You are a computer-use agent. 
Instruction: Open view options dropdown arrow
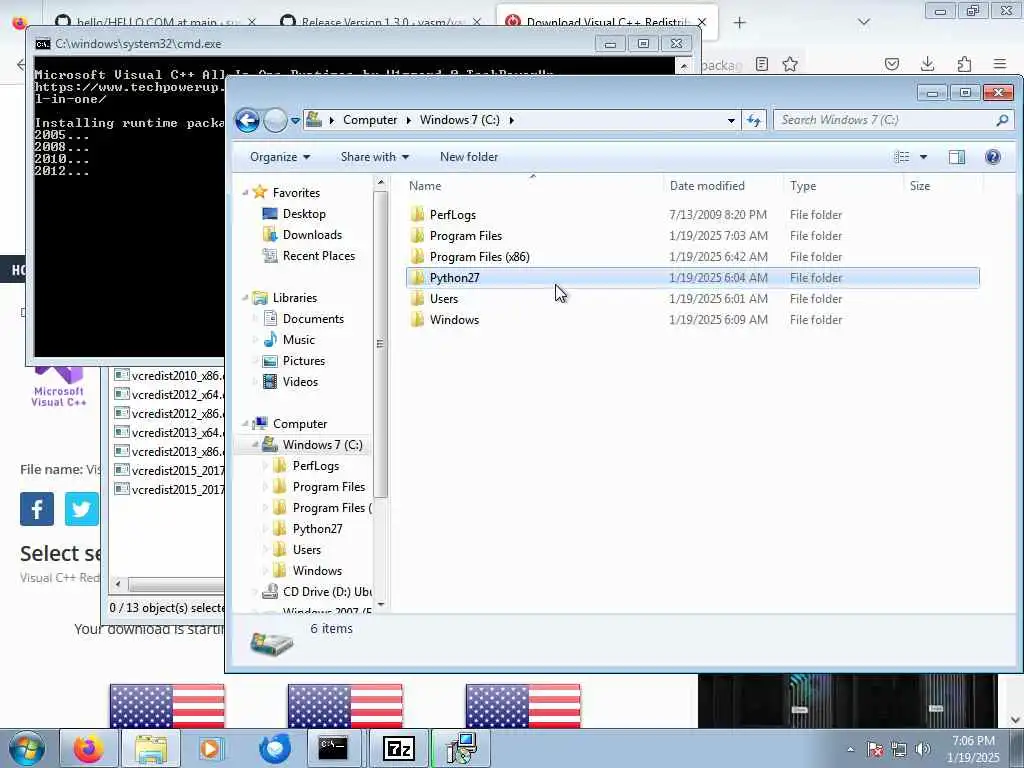click(x=923, y=157)
